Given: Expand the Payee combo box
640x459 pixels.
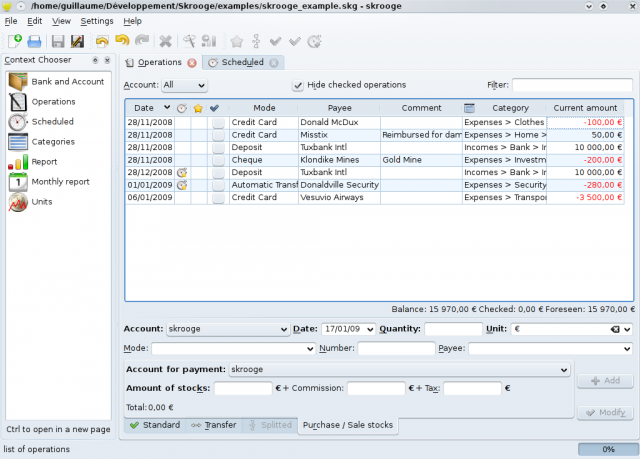Looking at the screenshot, I should tap(549, 349).
